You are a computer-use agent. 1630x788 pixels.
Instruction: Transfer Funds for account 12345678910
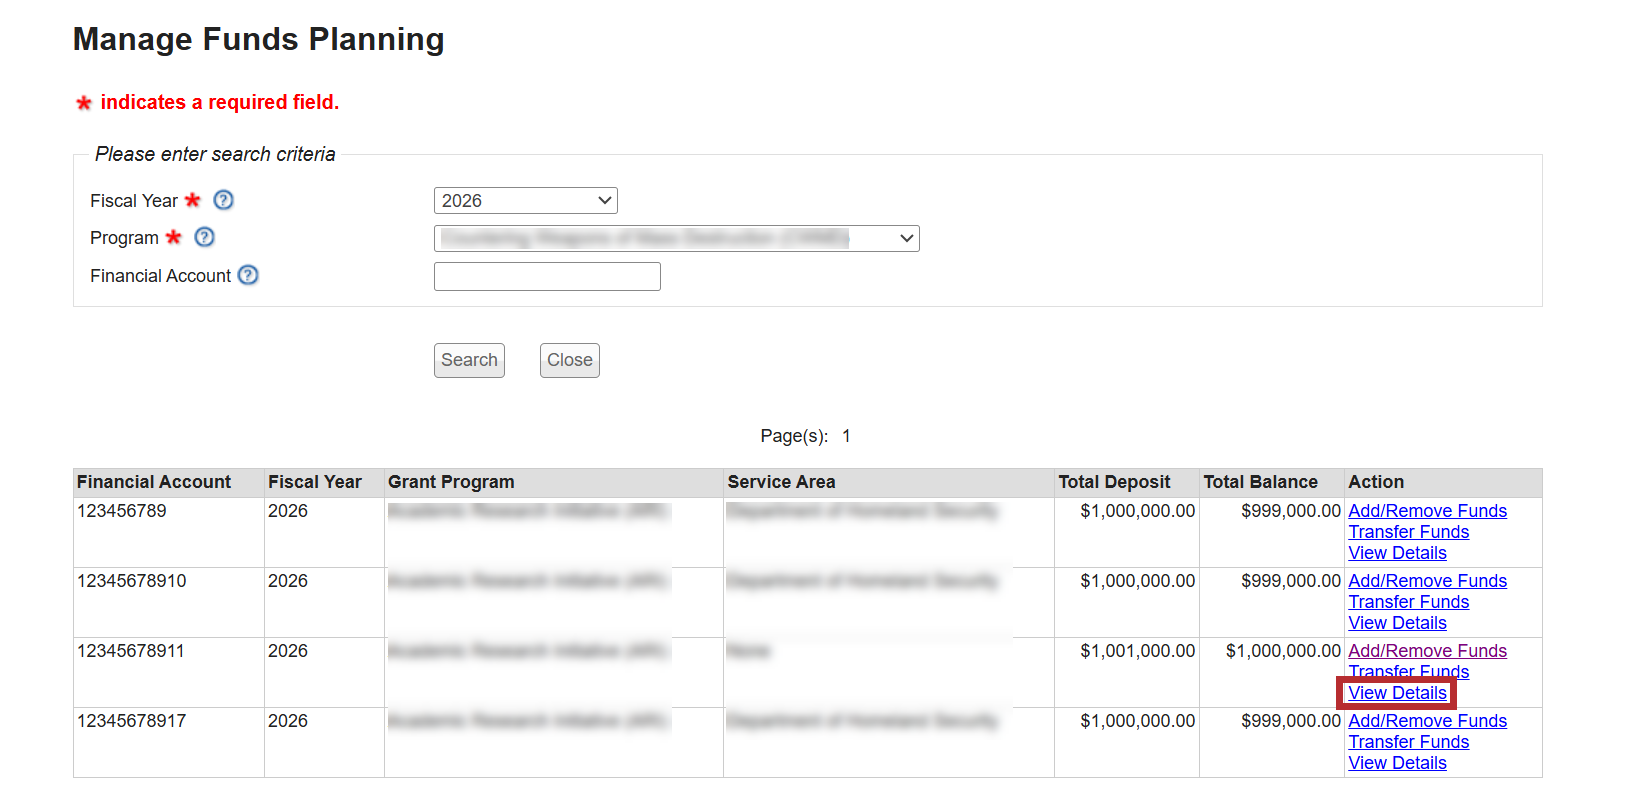[x=1408, y=602]
